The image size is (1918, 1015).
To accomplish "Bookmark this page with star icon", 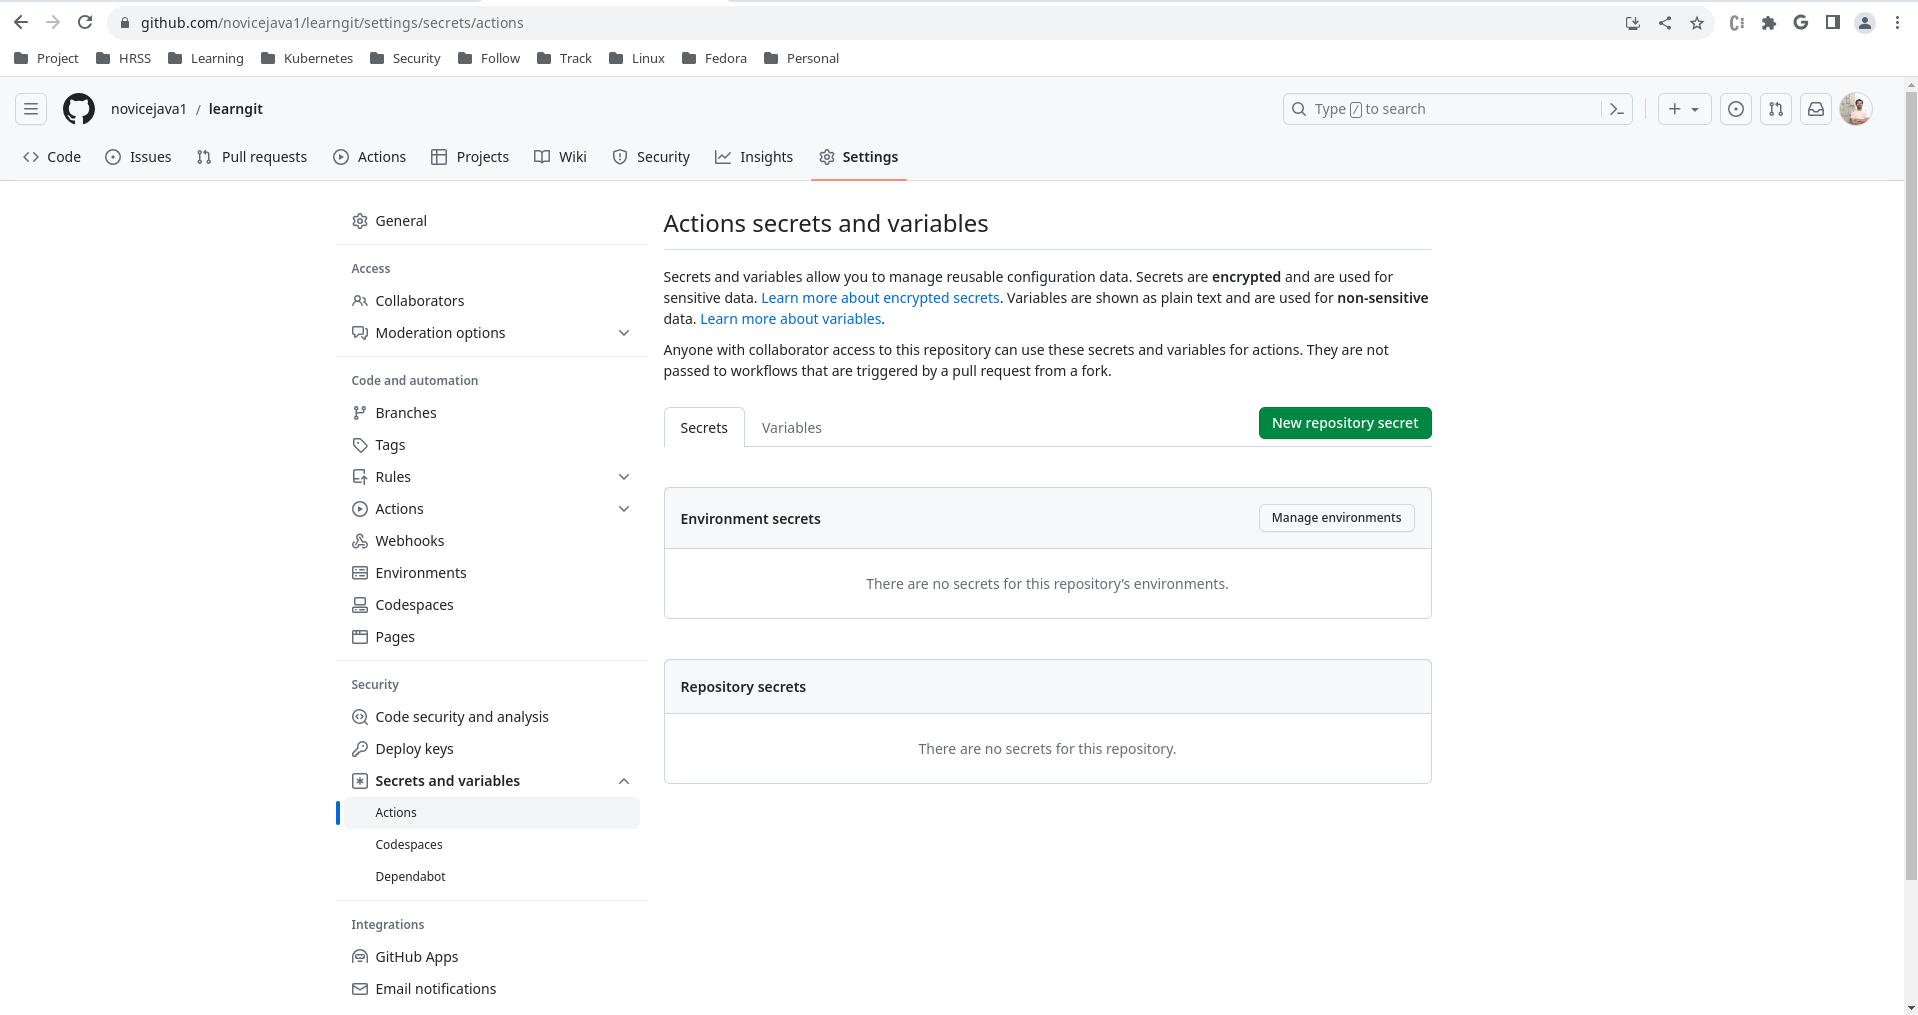I will pyautogui.click(x=1696, y=23).
